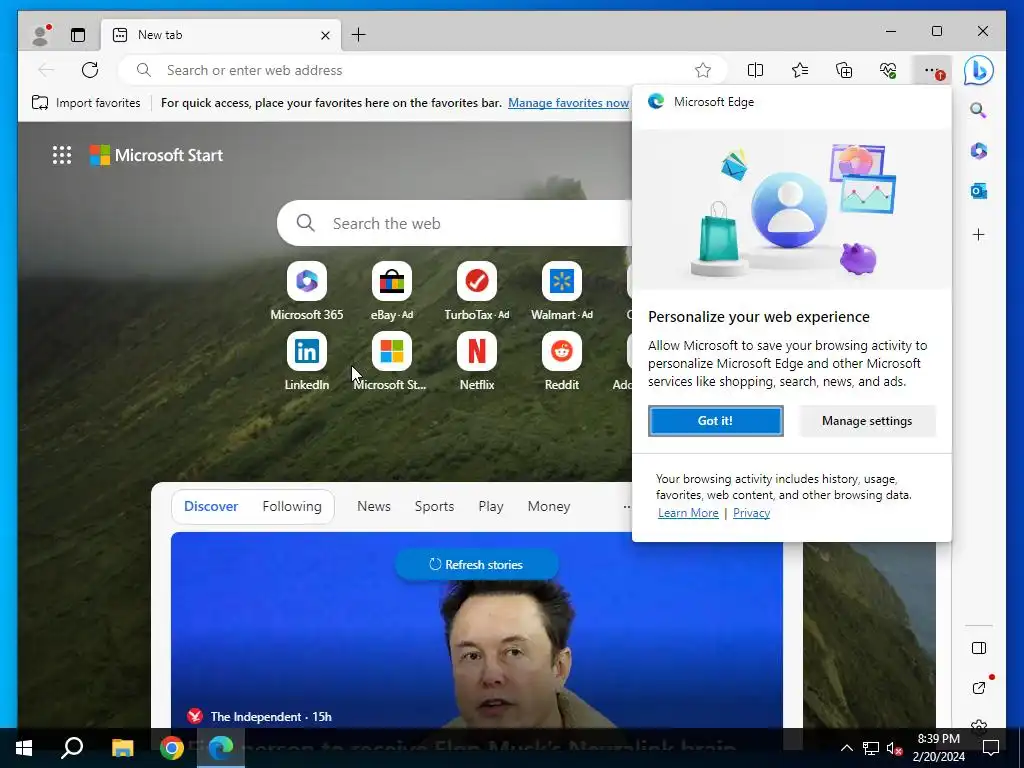This screenshot has height=768, width=1024.
Task: Open the Learn More link
Action: tap(688, 513)
